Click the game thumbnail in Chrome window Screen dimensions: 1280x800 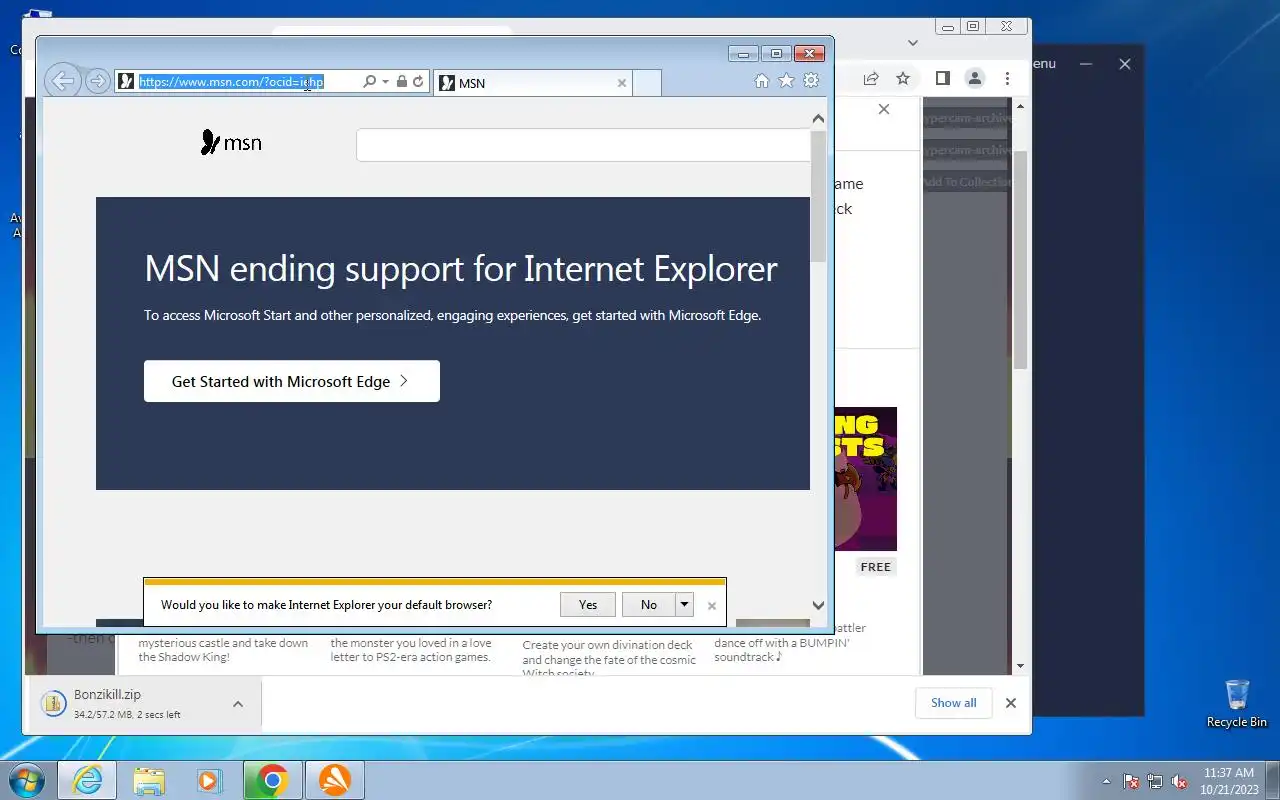866,479
